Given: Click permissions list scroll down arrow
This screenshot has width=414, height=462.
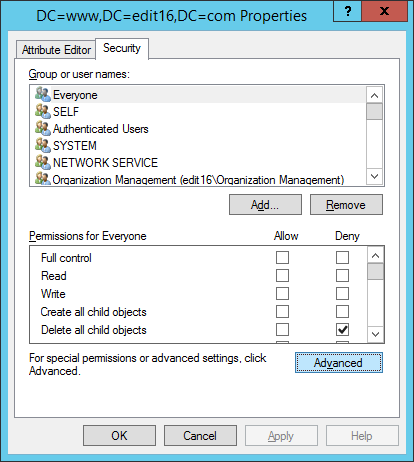Looking at the screenshot, I should (375, 334).
